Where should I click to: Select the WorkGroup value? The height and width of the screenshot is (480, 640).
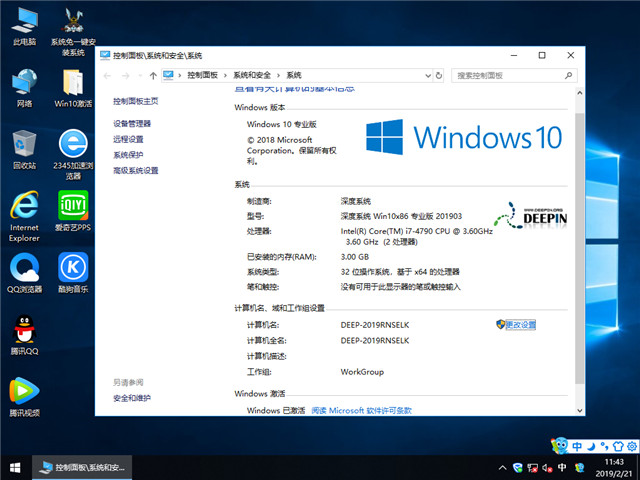pyautogui.click(x=362, y=372)
